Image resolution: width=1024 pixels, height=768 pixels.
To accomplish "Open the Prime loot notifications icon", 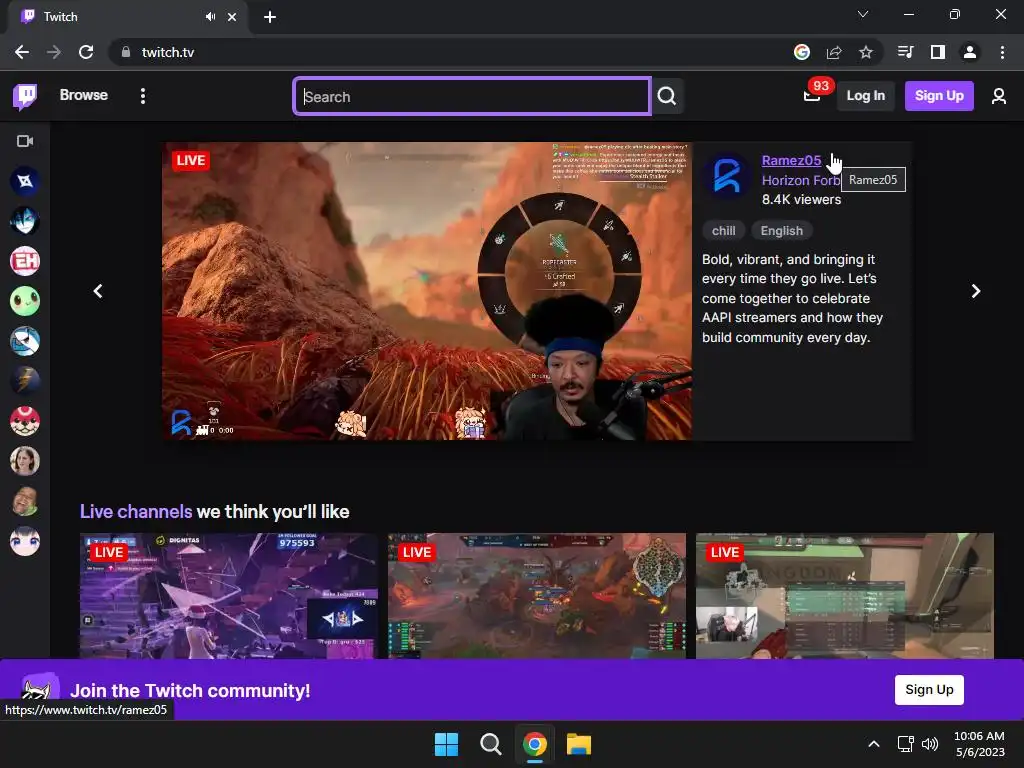I will point(812,96).
